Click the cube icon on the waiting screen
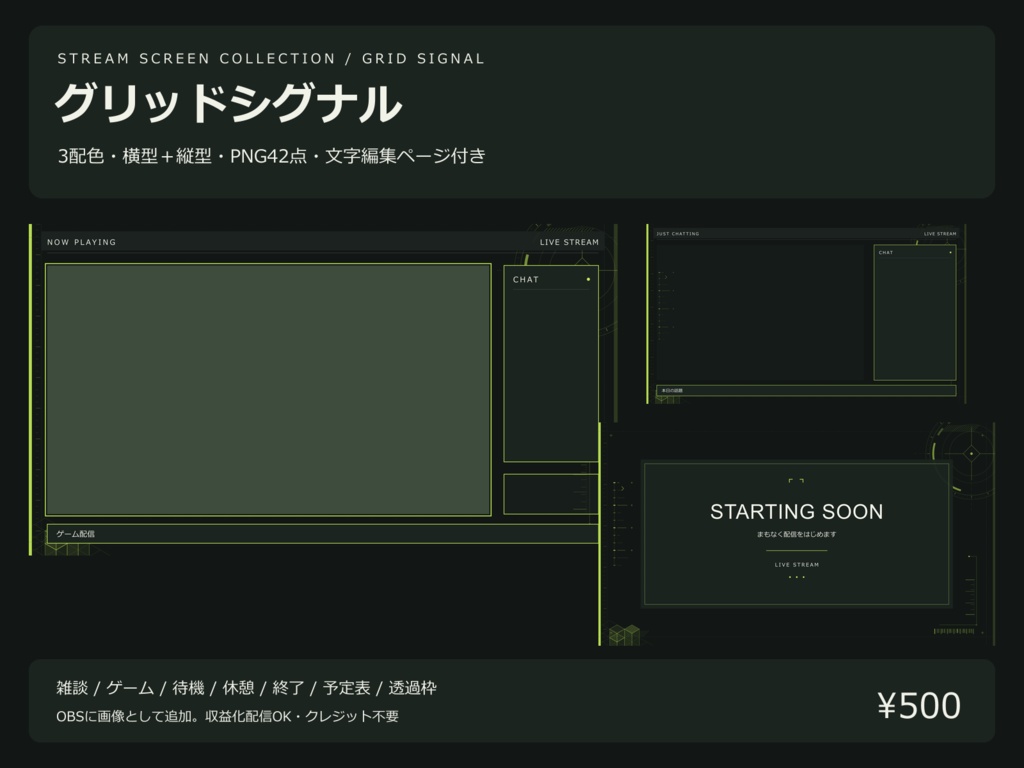 (x=624, y=635)
